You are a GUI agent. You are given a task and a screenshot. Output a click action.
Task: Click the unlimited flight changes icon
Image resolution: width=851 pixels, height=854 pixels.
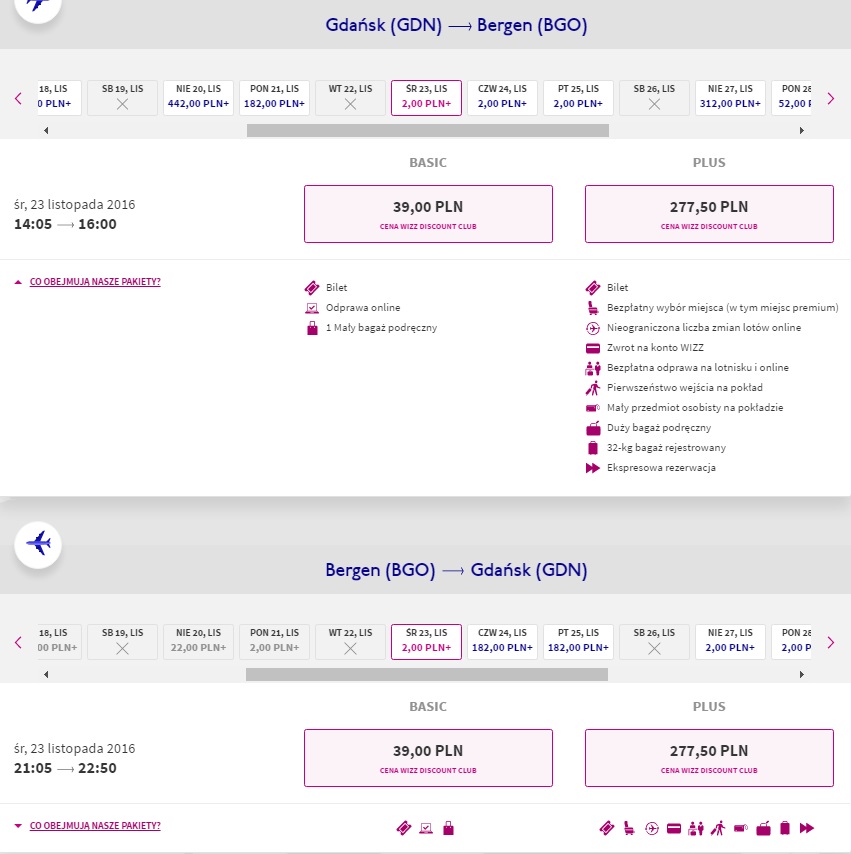click(x=593, y=328)
